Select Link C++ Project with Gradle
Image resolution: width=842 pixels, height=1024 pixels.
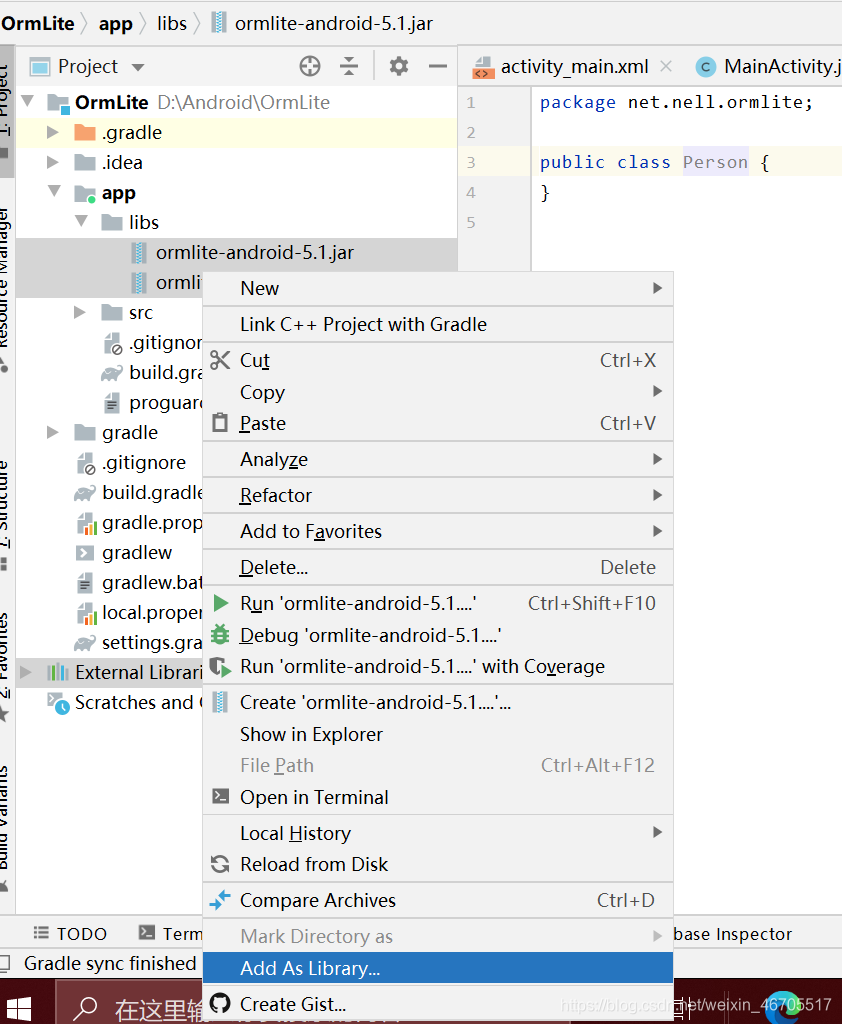[438, 324]
